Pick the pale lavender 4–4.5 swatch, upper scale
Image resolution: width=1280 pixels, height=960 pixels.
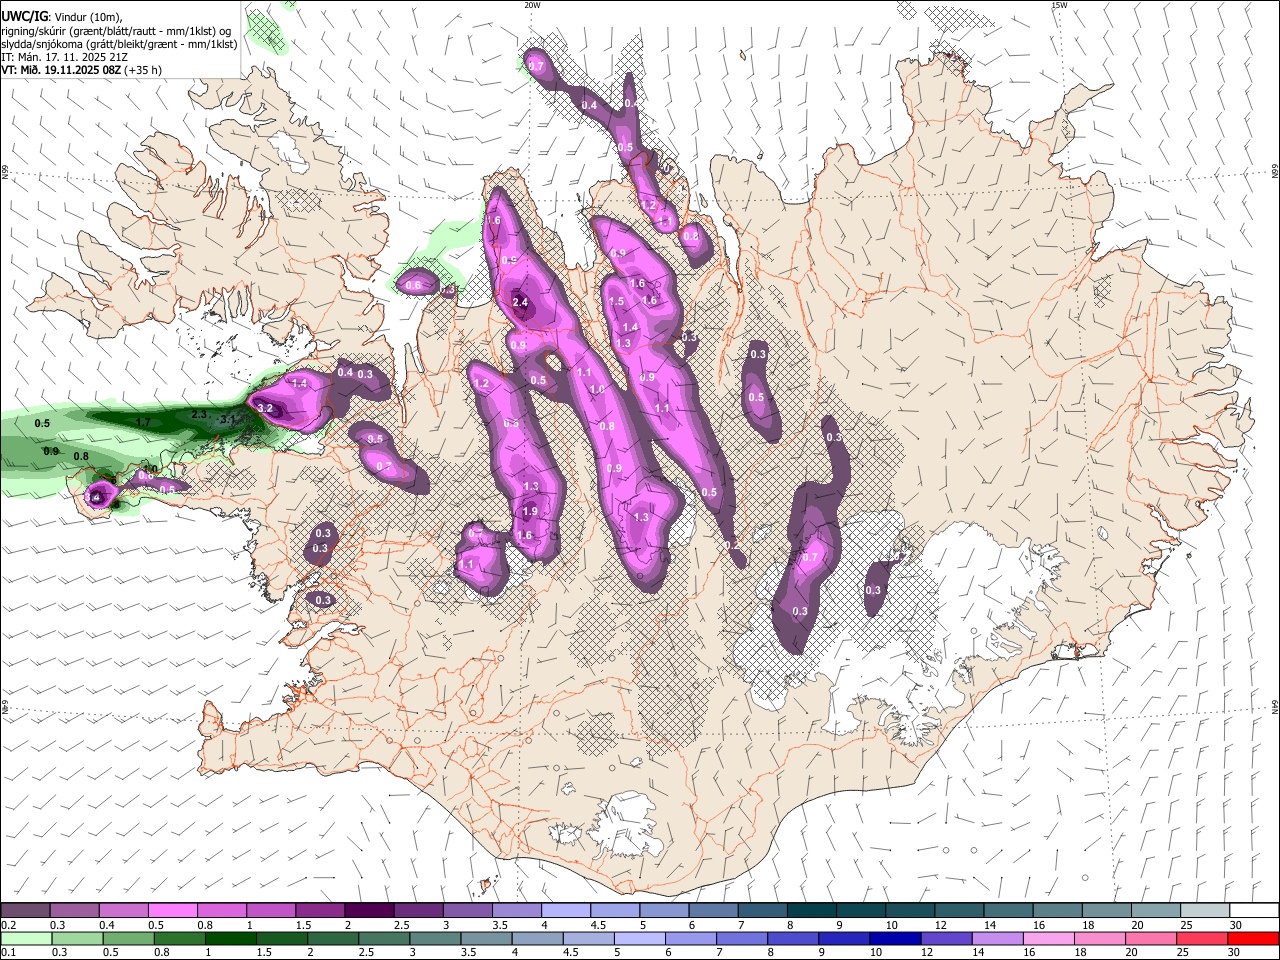(x=566, y=910)
